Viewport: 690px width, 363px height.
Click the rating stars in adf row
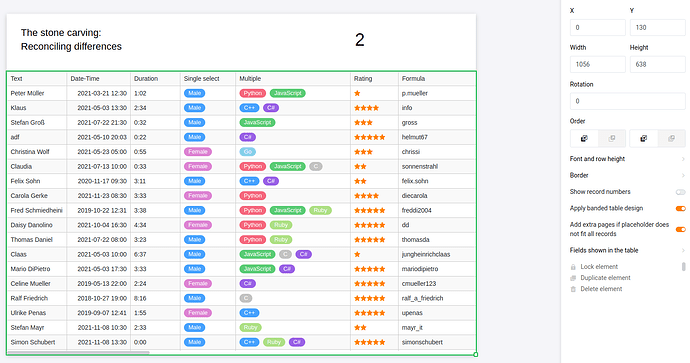(370, 137)
